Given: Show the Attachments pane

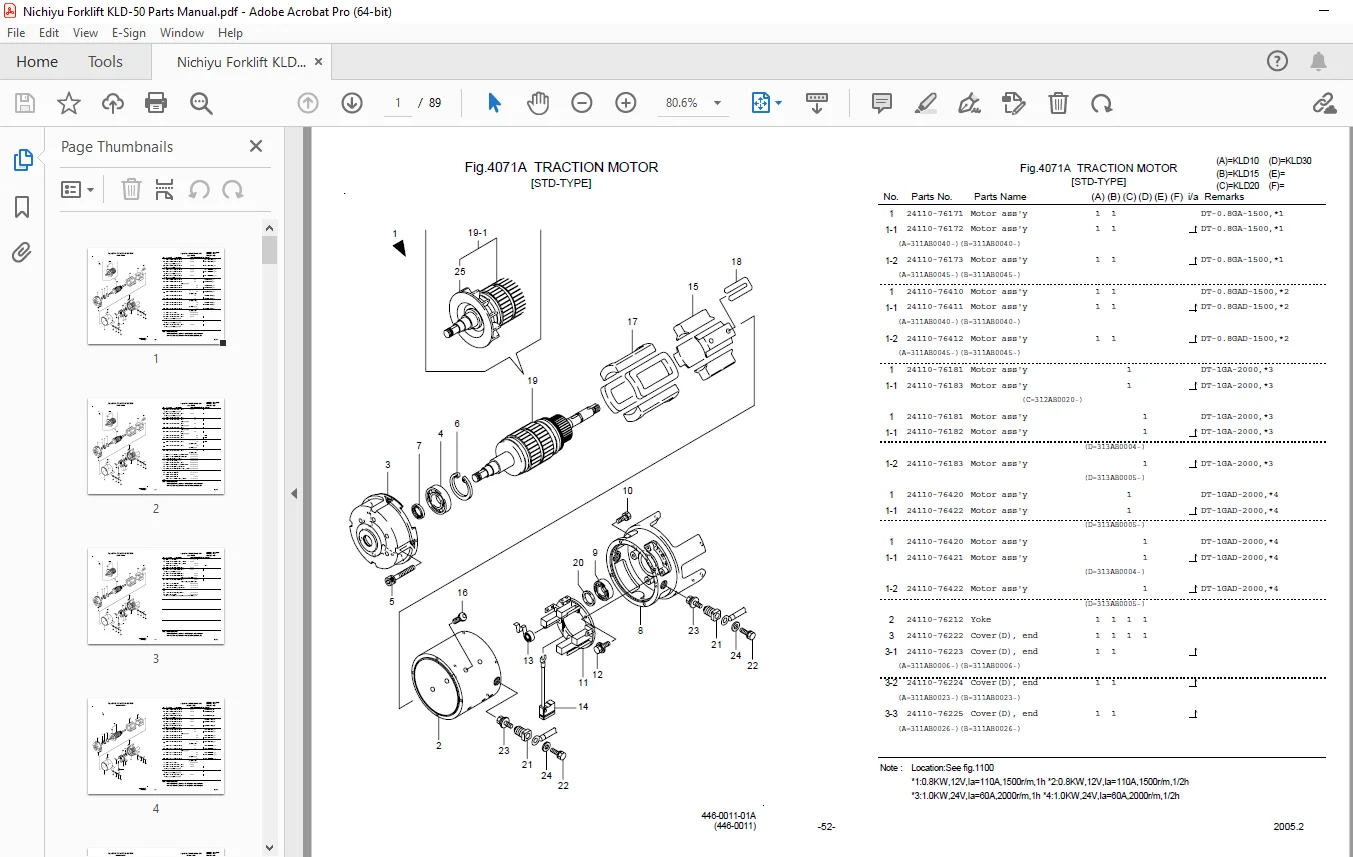Looking at the screenshot, I should pyautogui.click(x=22, y=253).
